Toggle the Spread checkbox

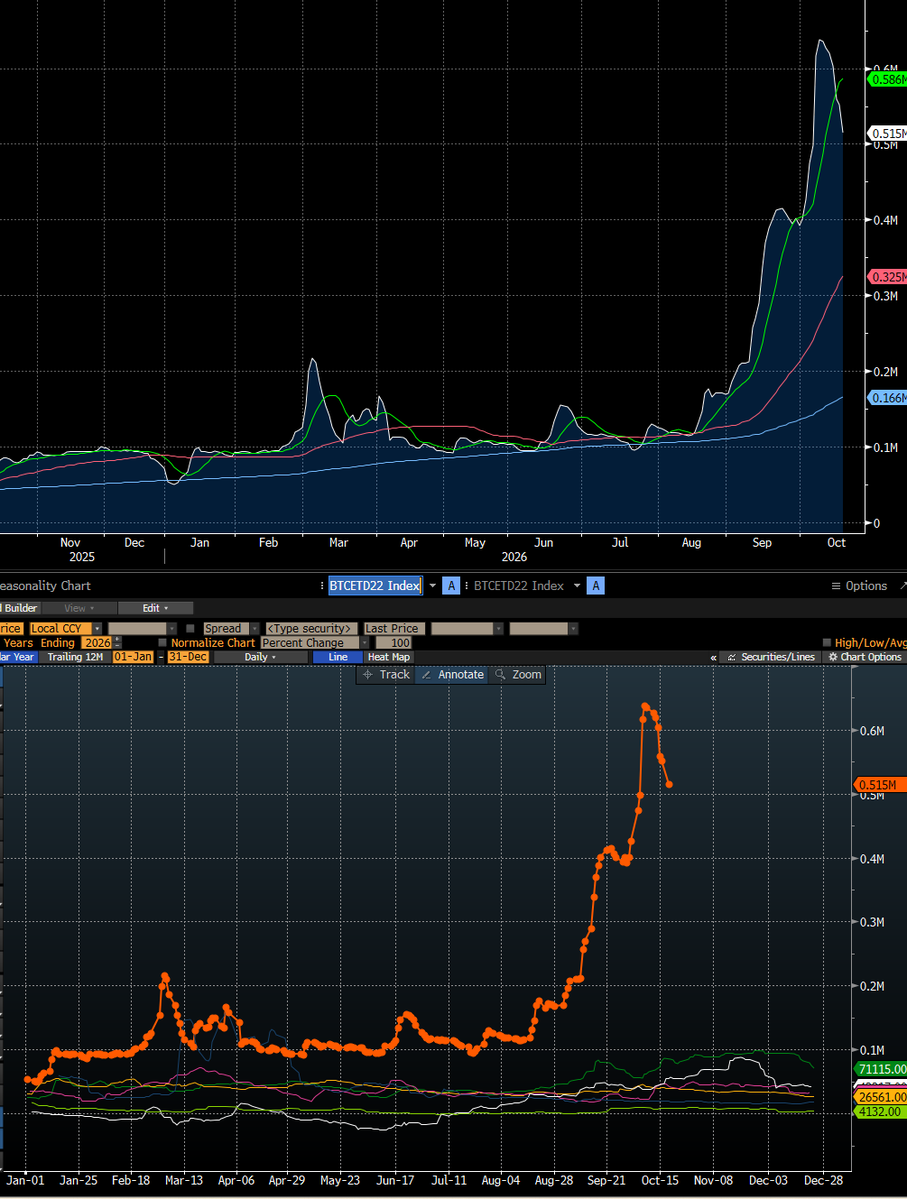point(190,629)
